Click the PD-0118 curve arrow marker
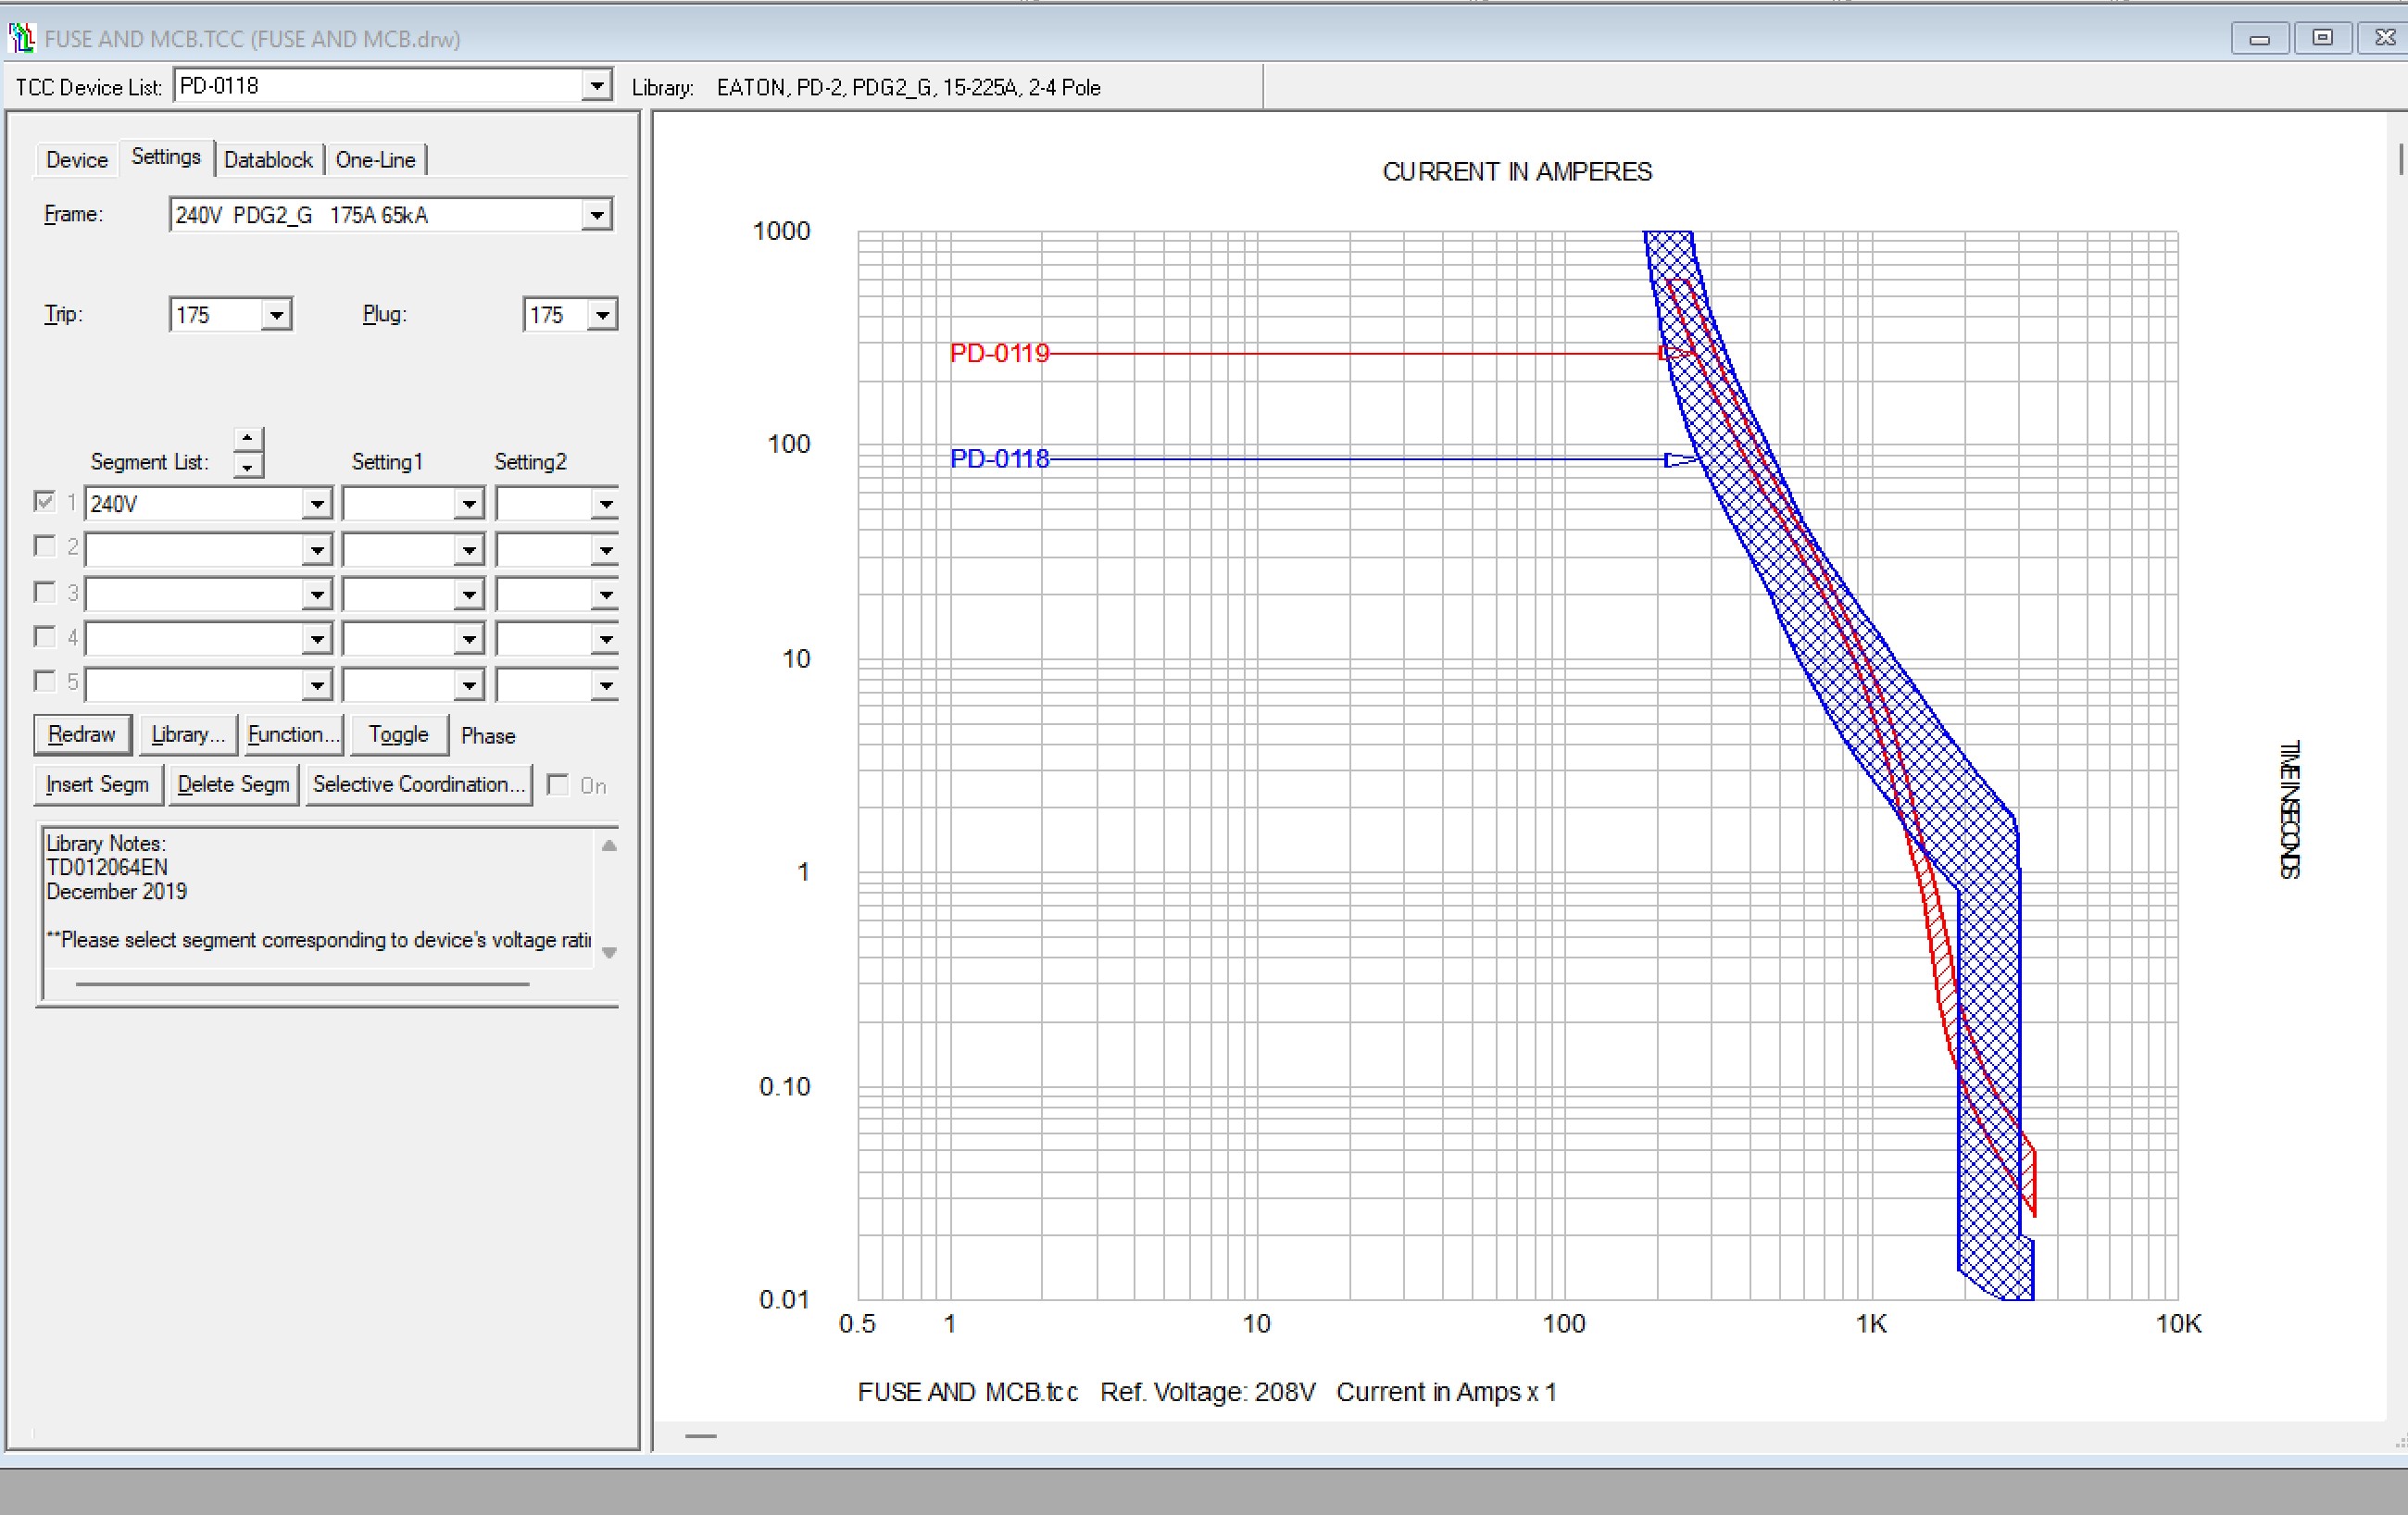The width and height of the screenshot is (2408, 1515). 1679,459
